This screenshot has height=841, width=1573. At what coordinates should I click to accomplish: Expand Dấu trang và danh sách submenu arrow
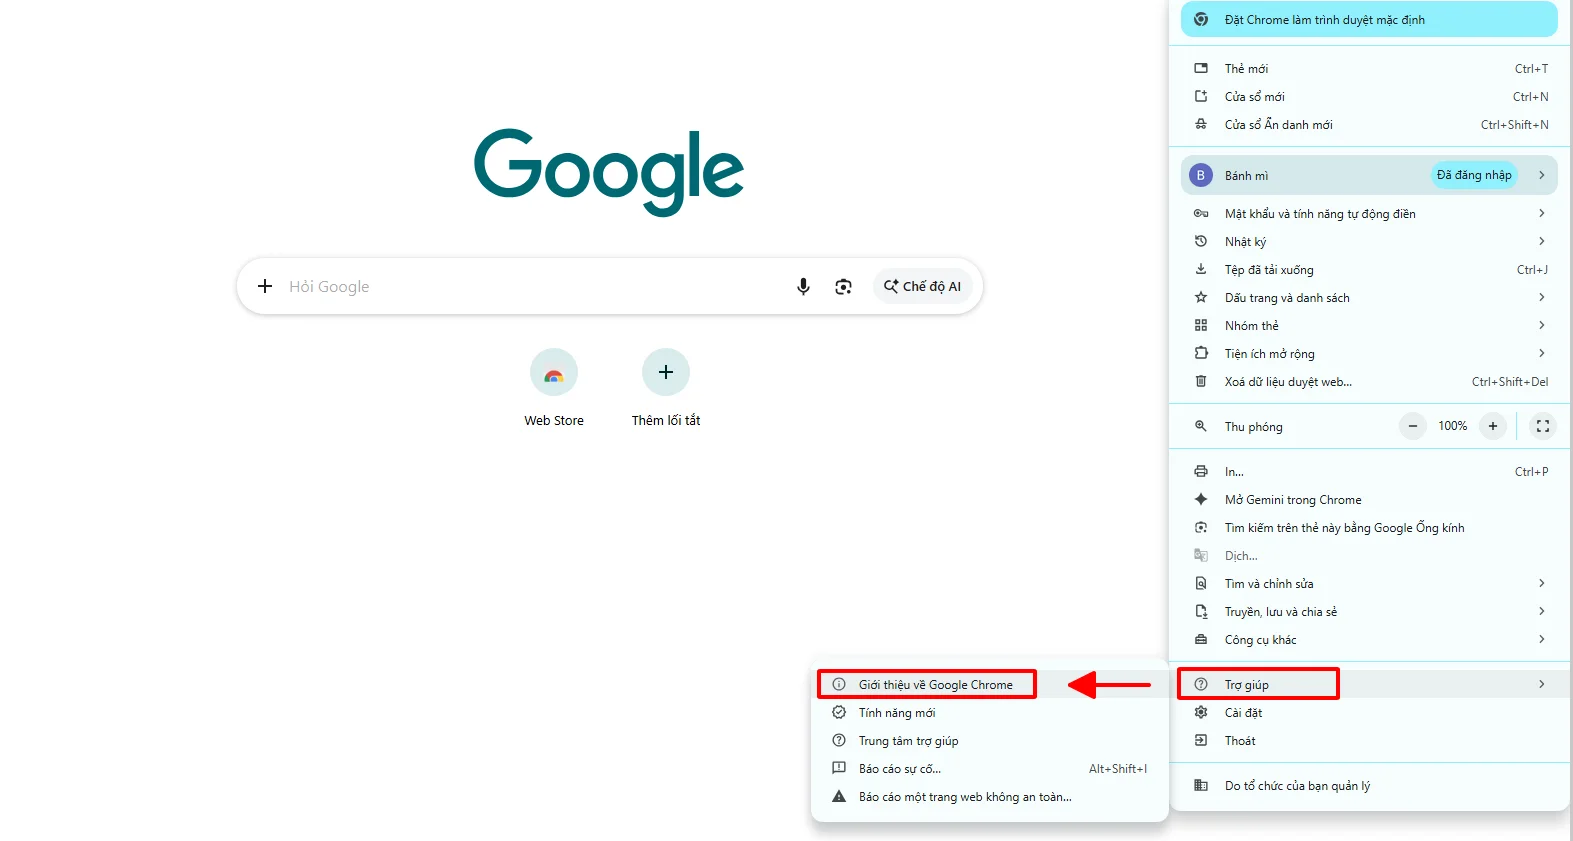[1542, 297]
